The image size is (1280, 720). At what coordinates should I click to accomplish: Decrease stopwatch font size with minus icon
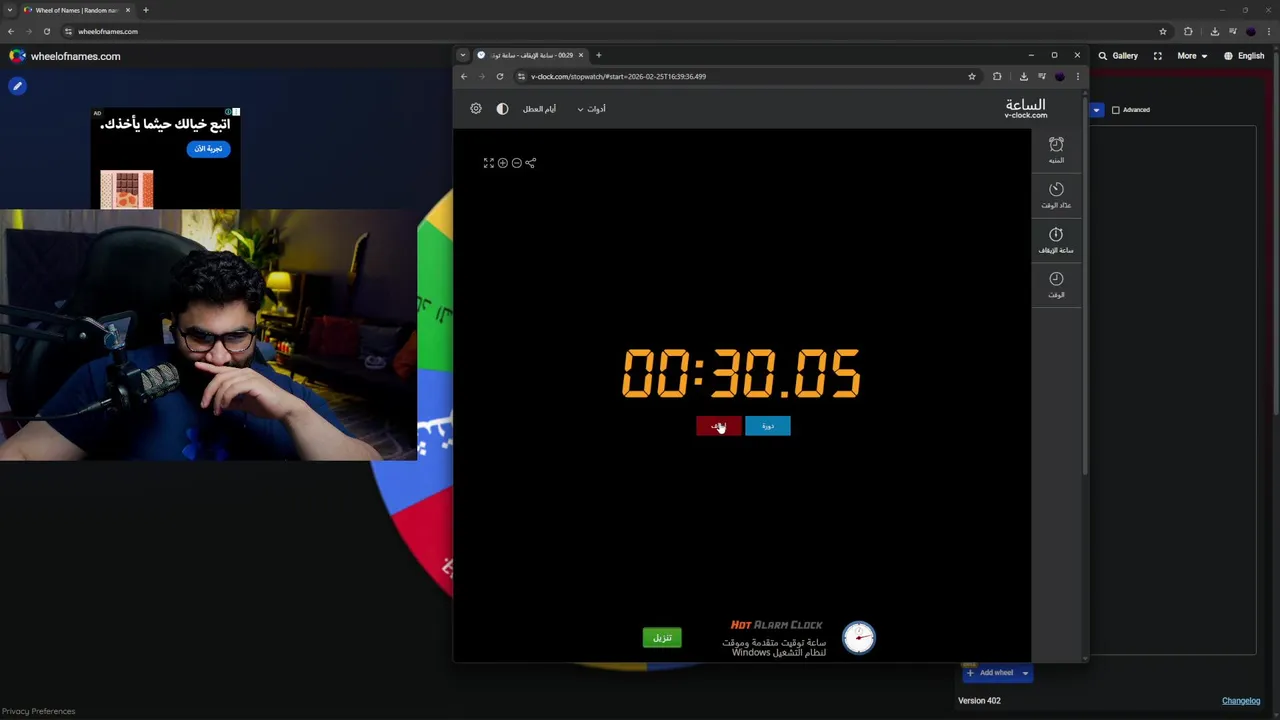(x=517, y=163)
